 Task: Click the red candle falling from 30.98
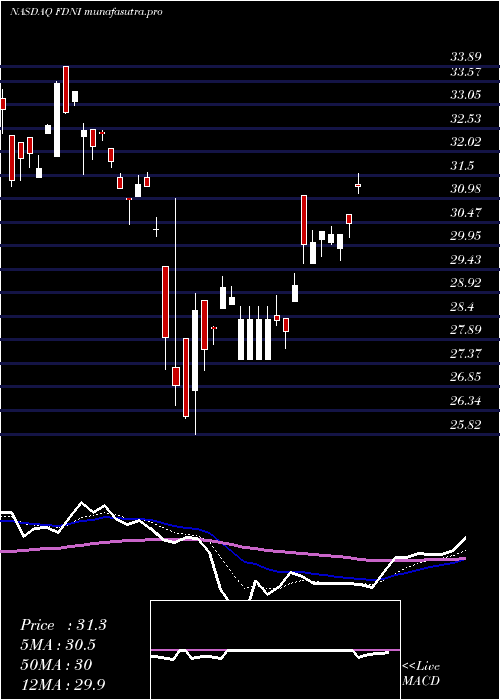point(304,220)
